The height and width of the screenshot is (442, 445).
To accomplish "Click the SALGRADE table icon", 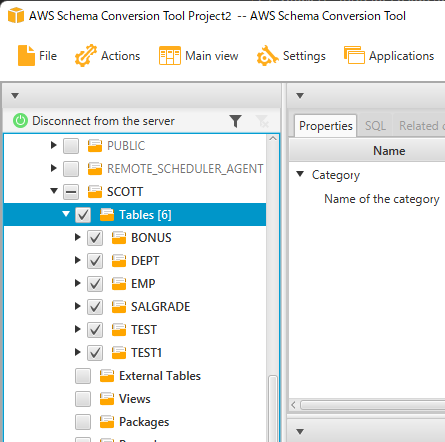I will pos(119,307).
